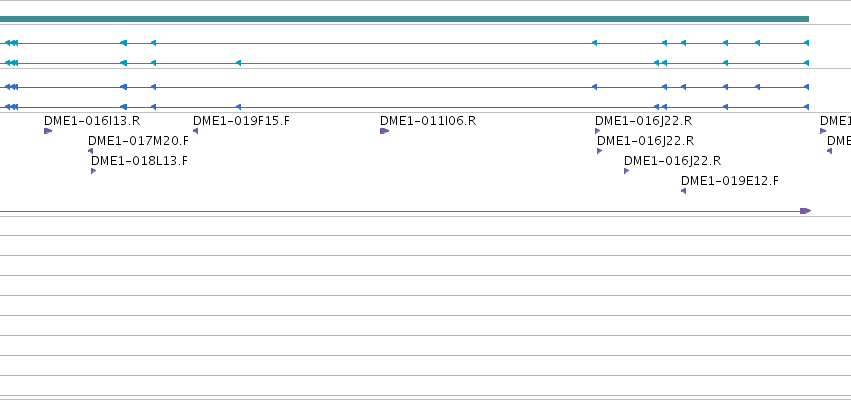Select the DME1-017M20.F feature label
851x400 pixels.
(x=138, y=141)
